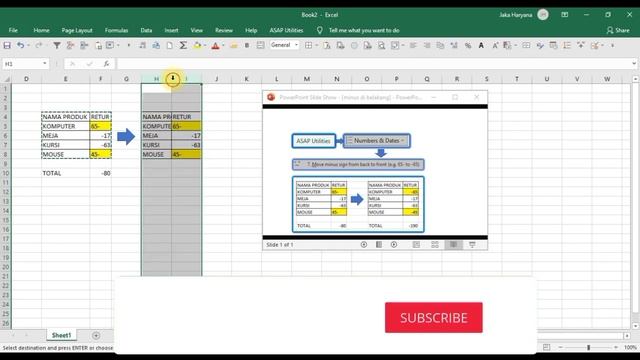Click the bold black A icon
640x360 pixels.
pyautogui.click(x=481, y=45)
